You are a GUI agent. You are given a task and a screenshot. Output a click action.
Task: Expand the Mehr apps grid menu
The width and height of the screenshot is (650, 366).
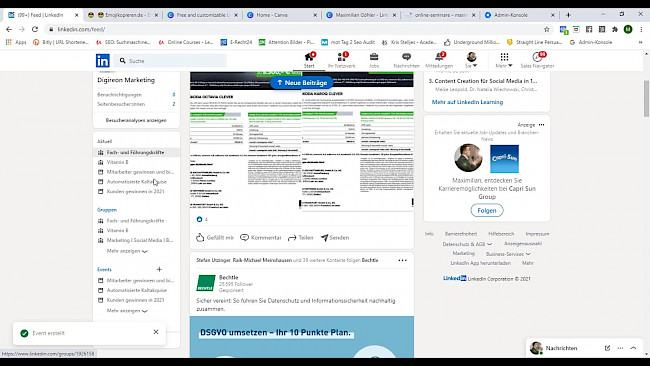tap(504, 61)
